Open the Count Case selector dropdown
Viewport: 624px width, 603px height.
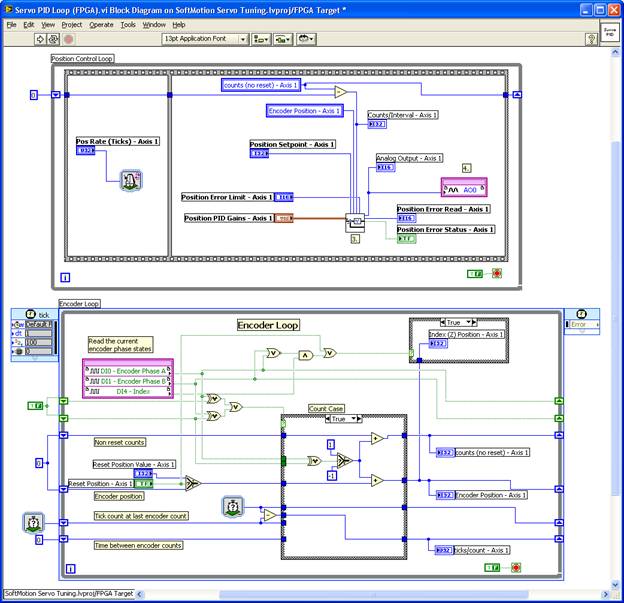pyautogui.click(x=344, y=419)
